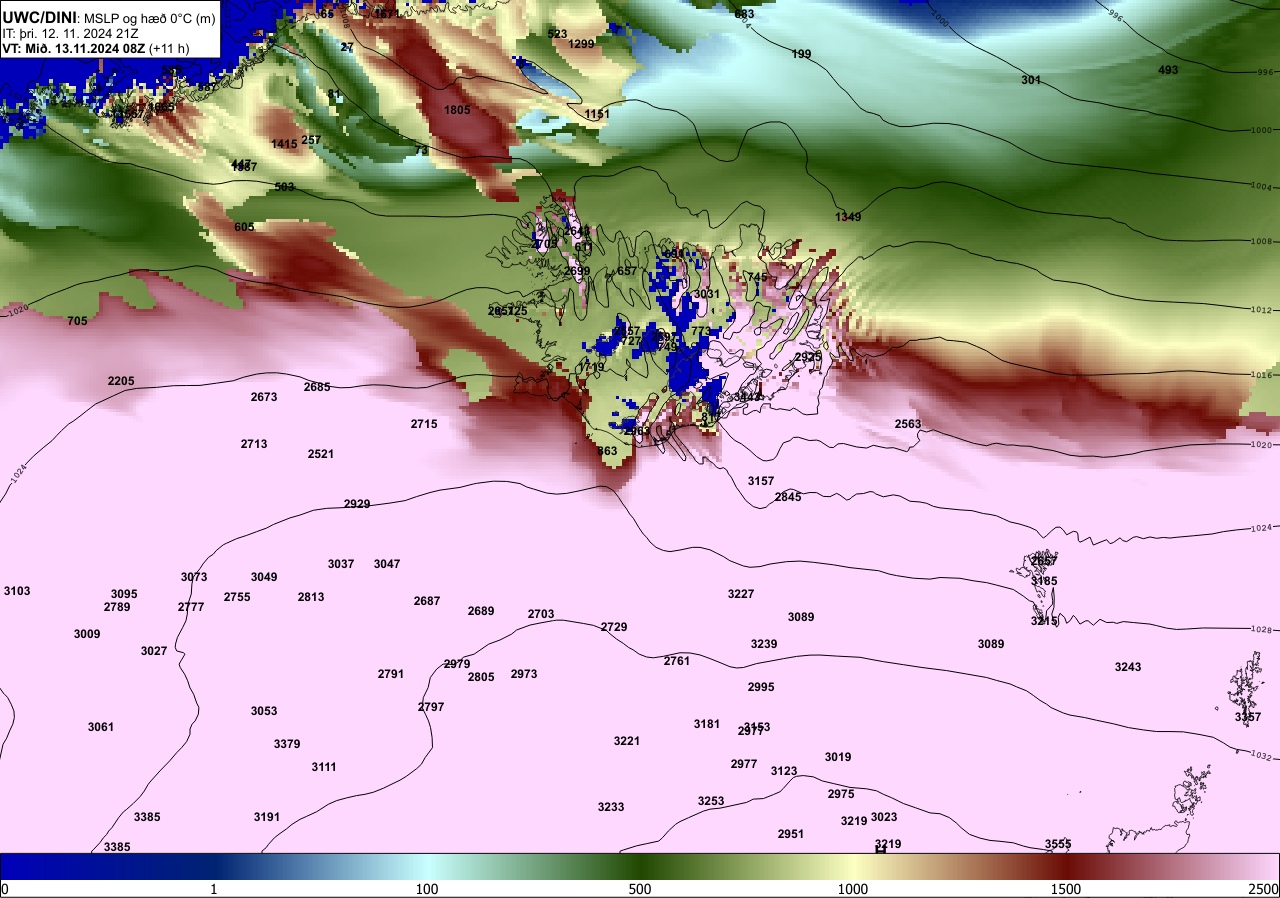
Task: Click the 1415 height value
Action: click(284, 144)
